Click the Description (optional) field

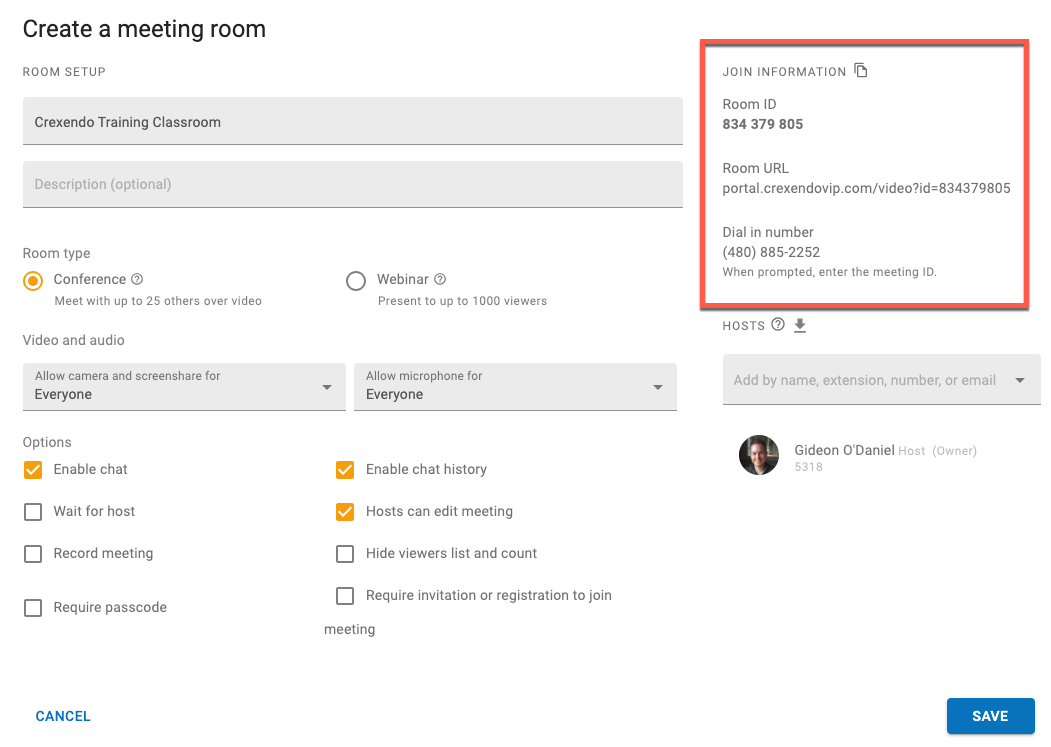pos(353,184)
